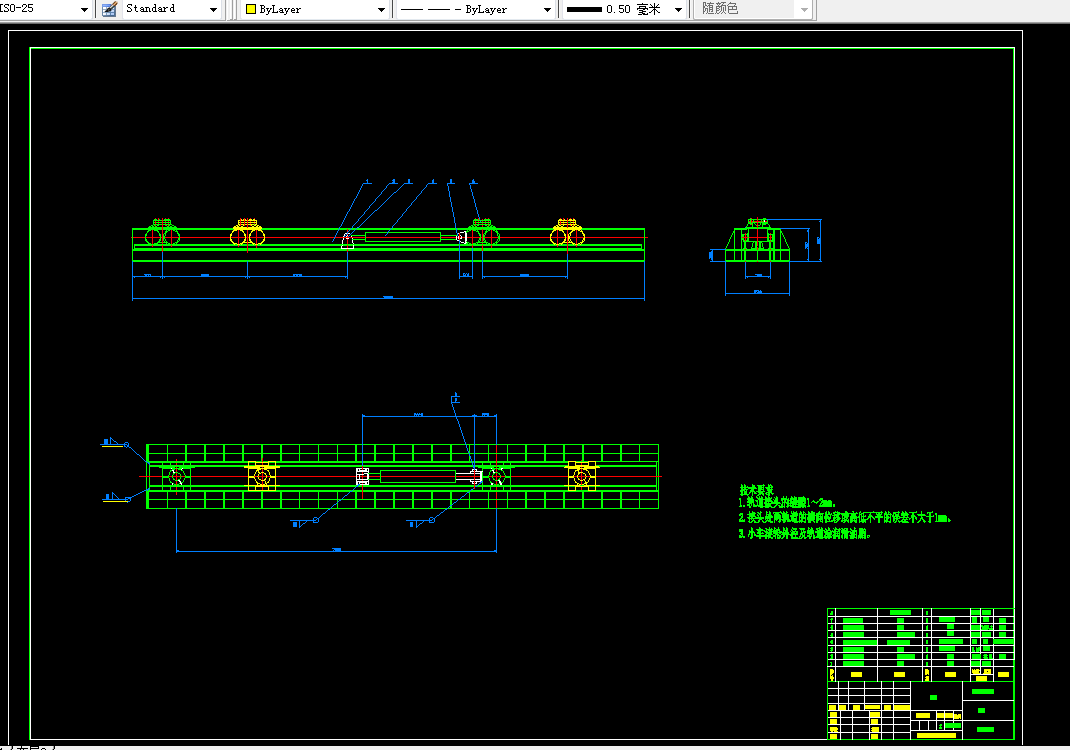
Task: Select the 技术要求 heading text
Action: pyautogui.click(x=757, y=490)
